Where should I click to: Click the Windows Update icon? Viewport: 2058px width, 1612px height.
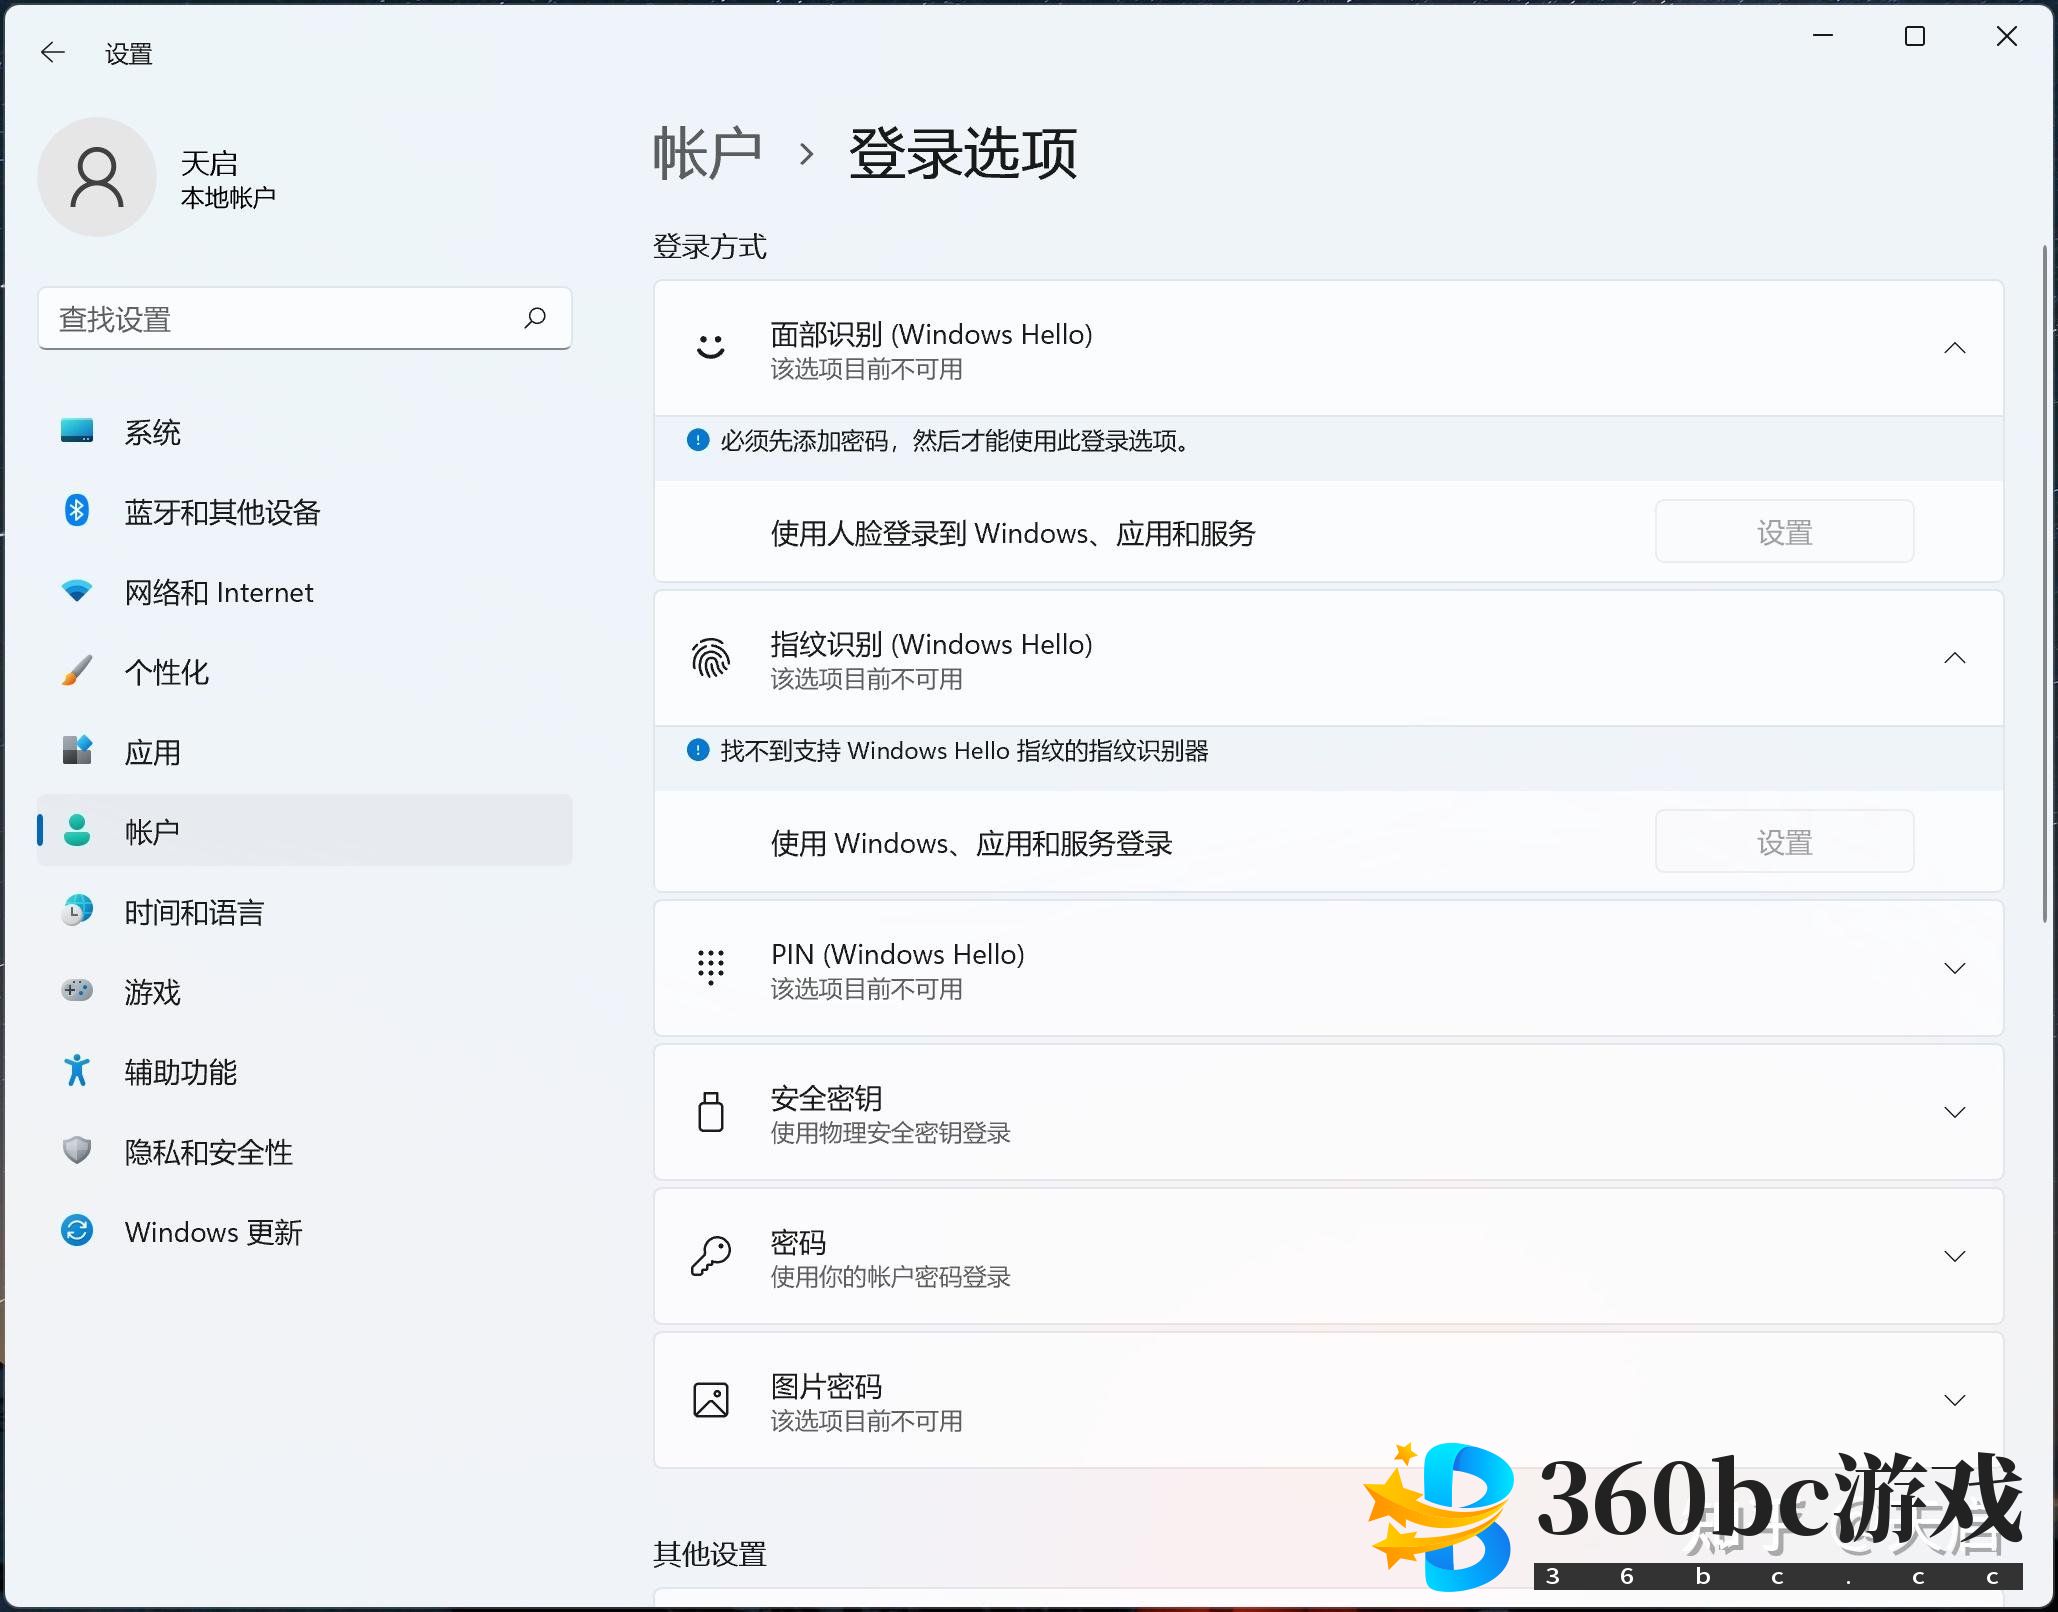click(x=77, y=1231)
